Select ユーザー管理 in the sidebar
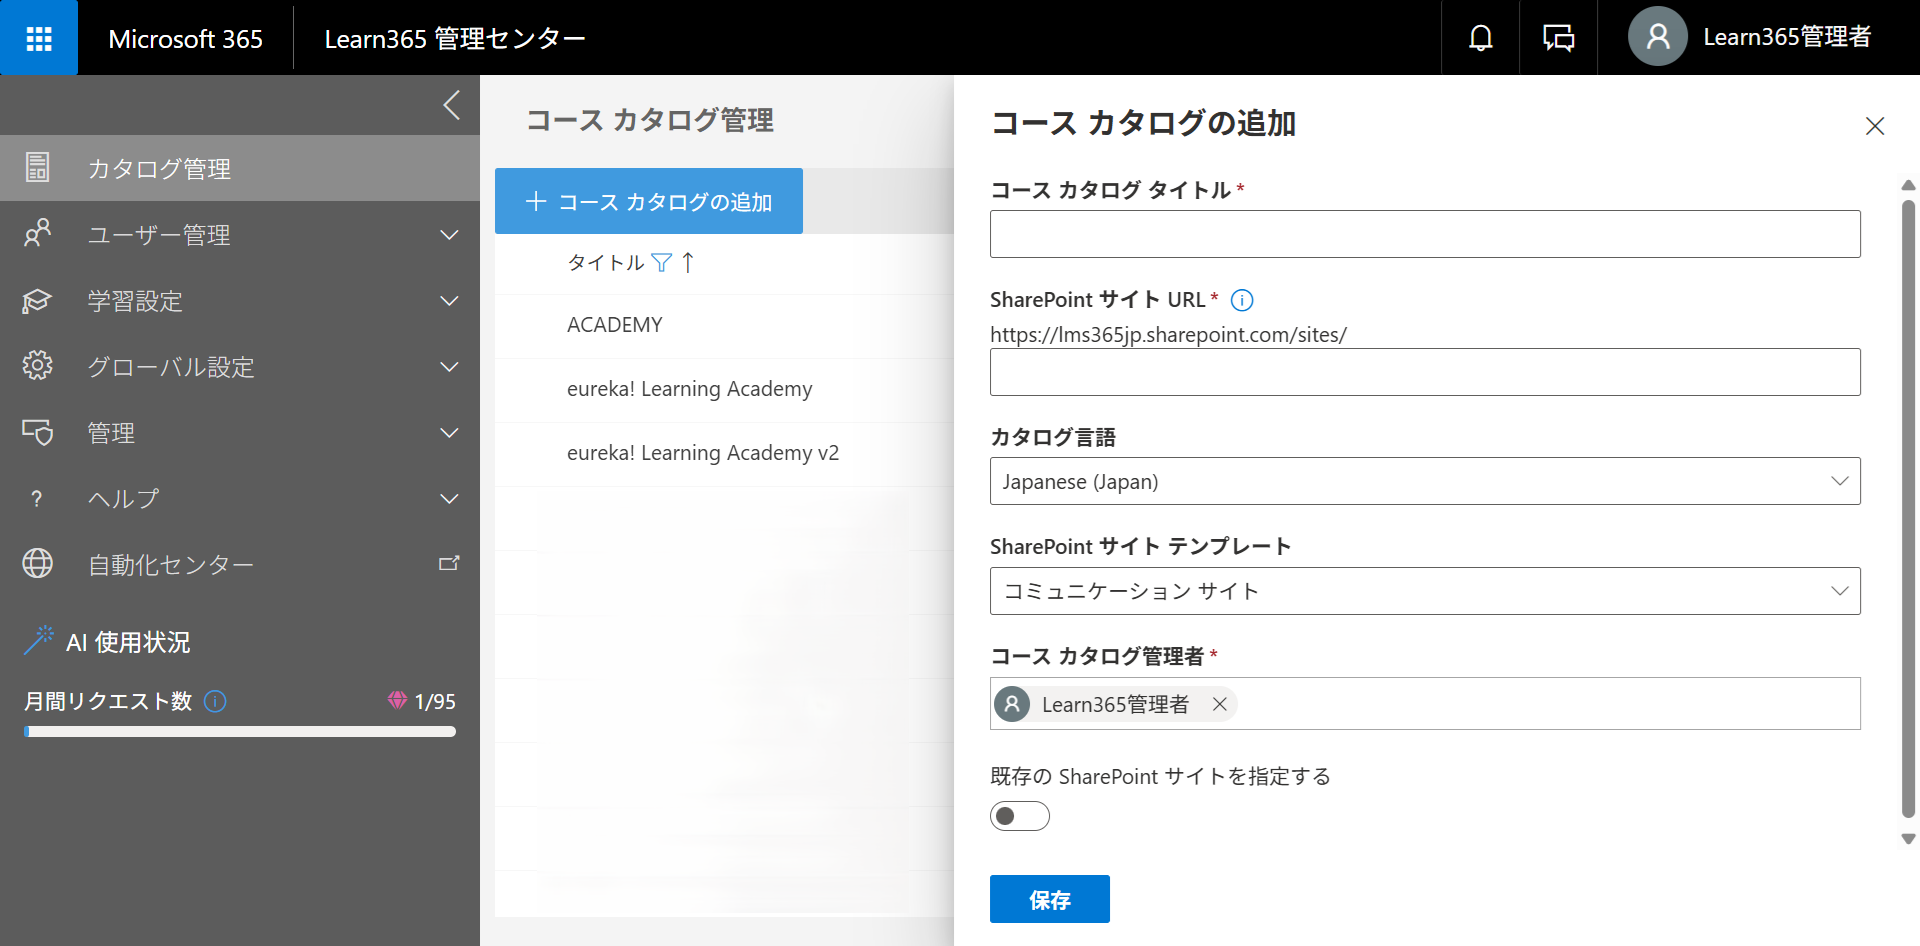 pos(240,234)
